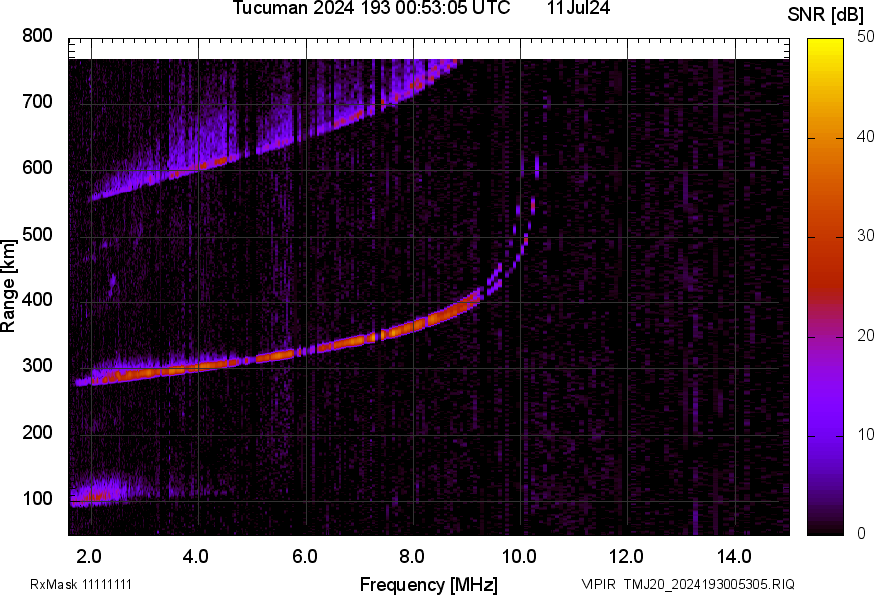Click the 'VIPIR' label in the footer
This screenshot has width=874, height=595.
[x=599, y=584]
